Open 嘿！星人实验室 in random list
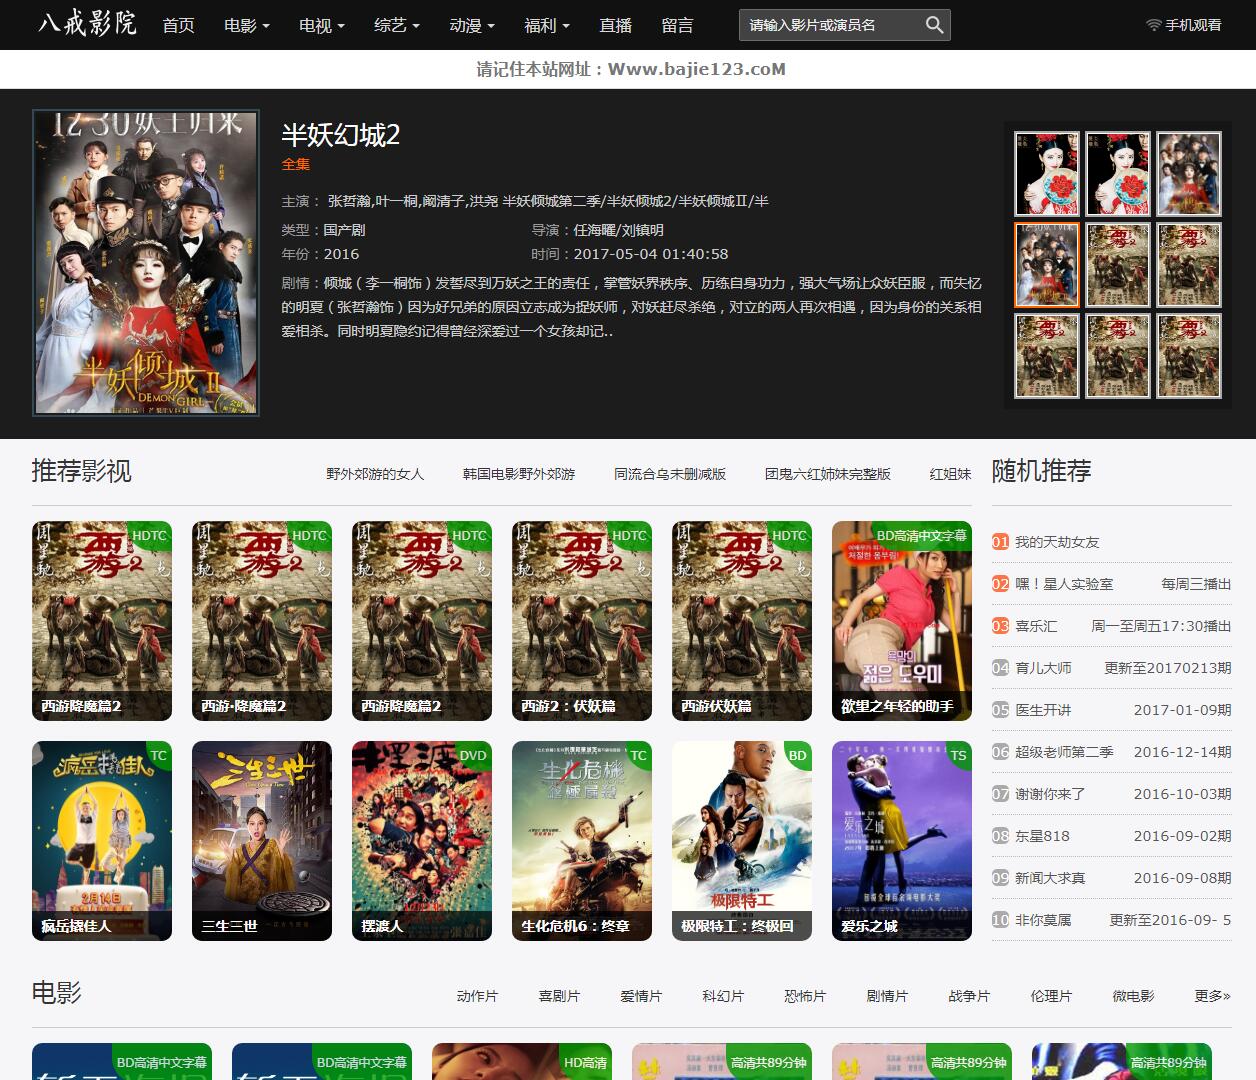Screen dimensions: 1256x1080 (x=1064, y=584)
